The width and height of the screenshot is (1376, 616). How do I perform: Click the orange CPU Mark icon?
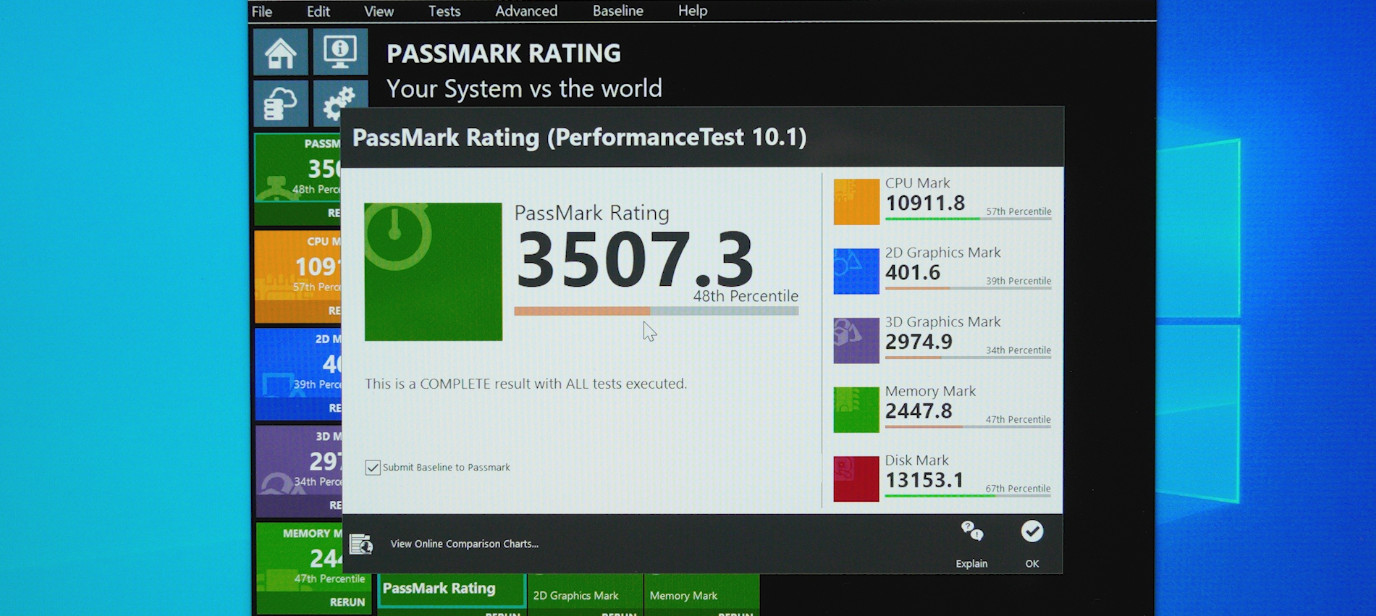click(x=856, y=202)
